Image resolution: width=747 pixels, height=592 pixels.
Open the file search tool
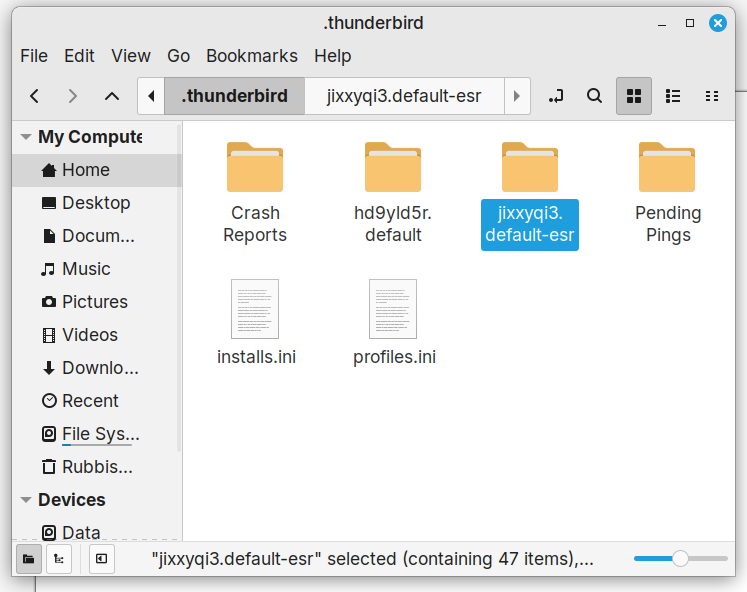click(594, 96)
